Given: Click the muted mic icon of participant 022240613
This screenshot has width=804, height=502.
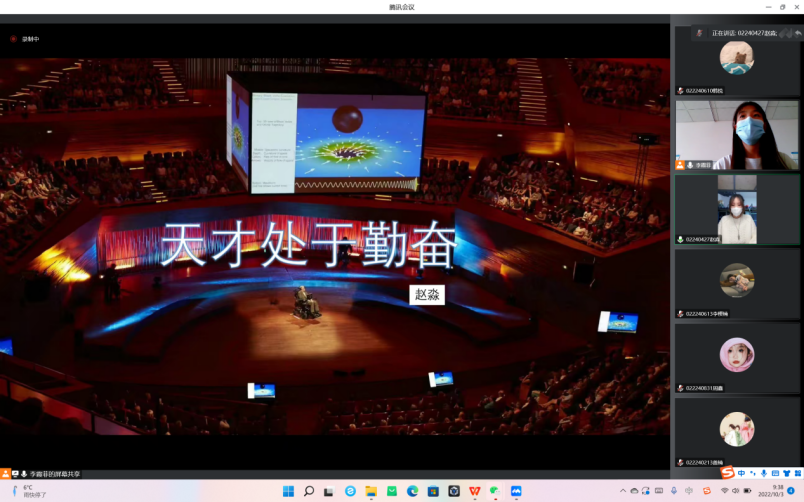Looking at the screenshot, I should tap(681, 314).
